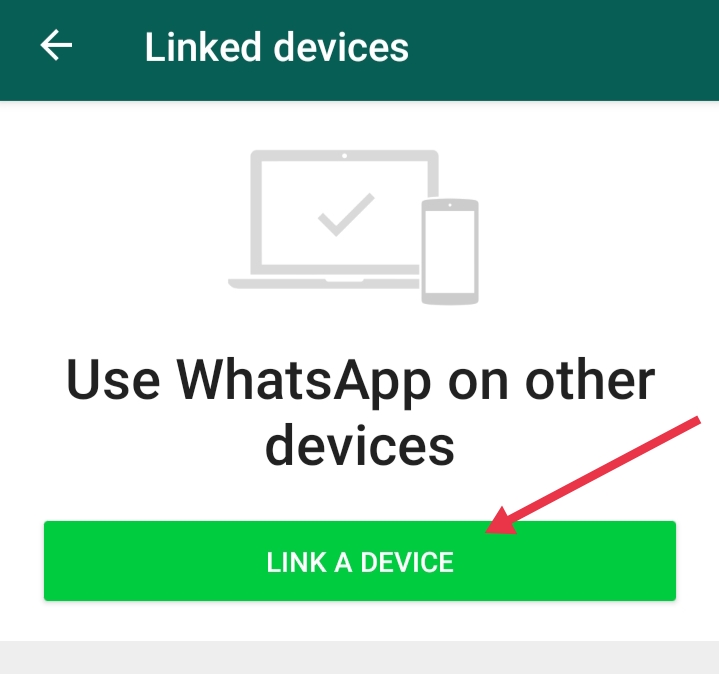Tap the blank white phone screen graphic
The width and height of the screenshot is (719, 674).
(x=450, y=251)
